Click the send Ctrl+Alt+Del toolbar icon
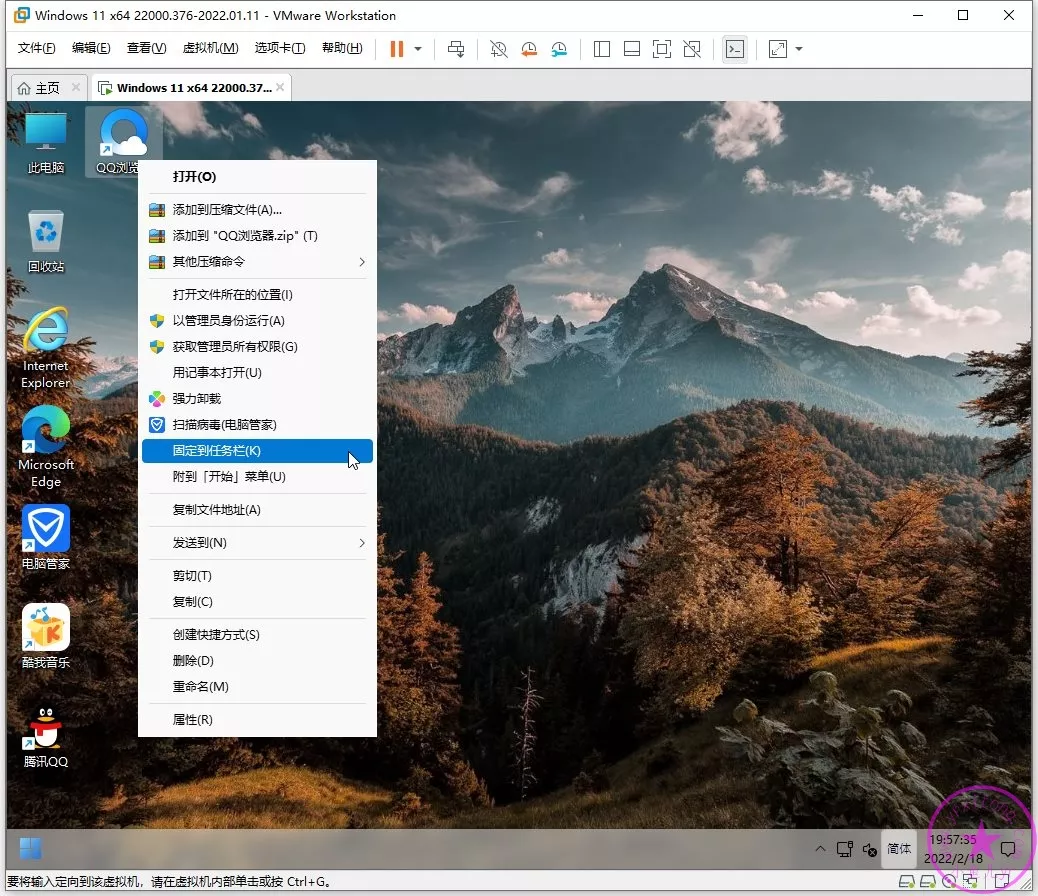Screen dimensions: 1038x896 tap(456, 49)
